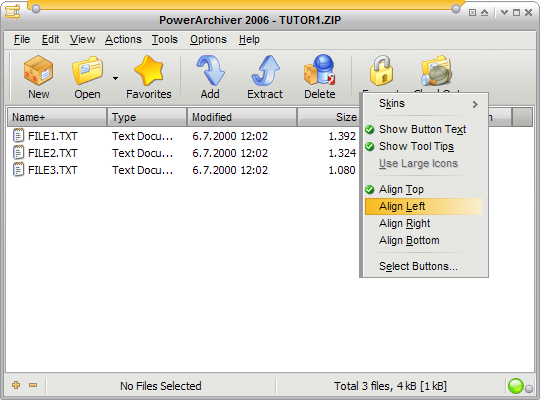The width and height of the screenshot is (540, 400).
Task: Sort by the Size column header
Action: pyautogui.click(x=329, y=117)
